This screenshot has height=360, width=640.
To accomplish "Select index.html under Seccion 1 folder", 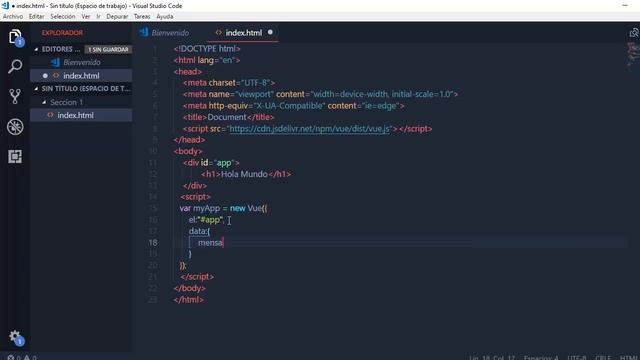I will pos(81,115).
